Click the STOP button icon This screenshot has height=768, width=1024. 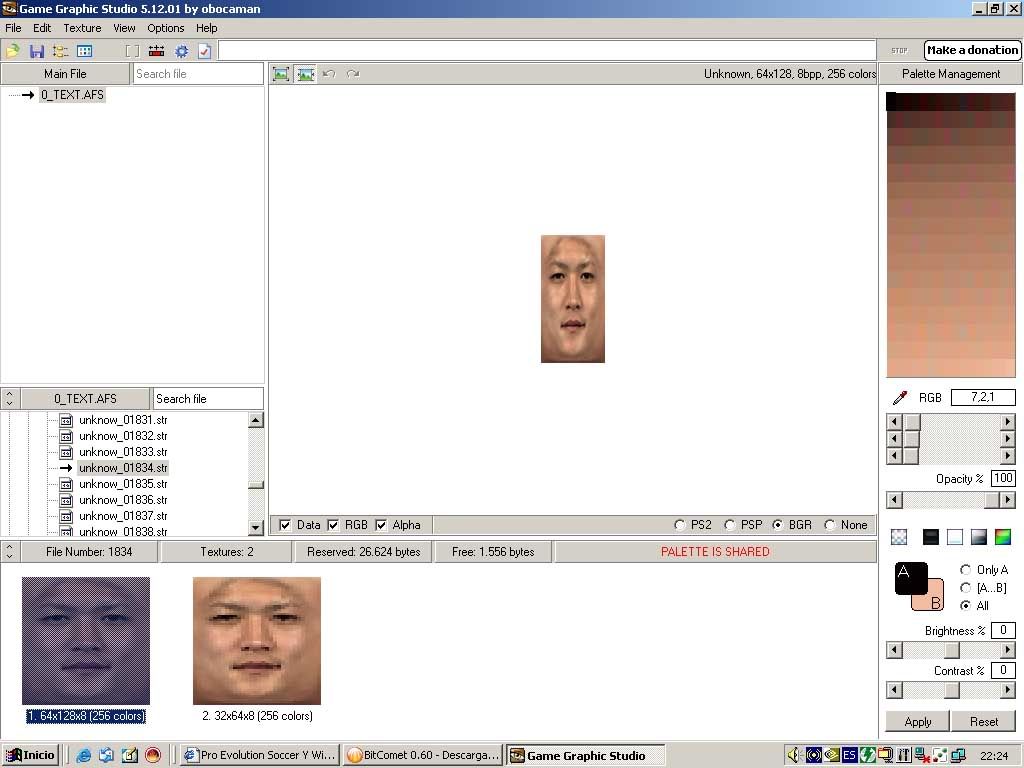click(x=899, y=50)
